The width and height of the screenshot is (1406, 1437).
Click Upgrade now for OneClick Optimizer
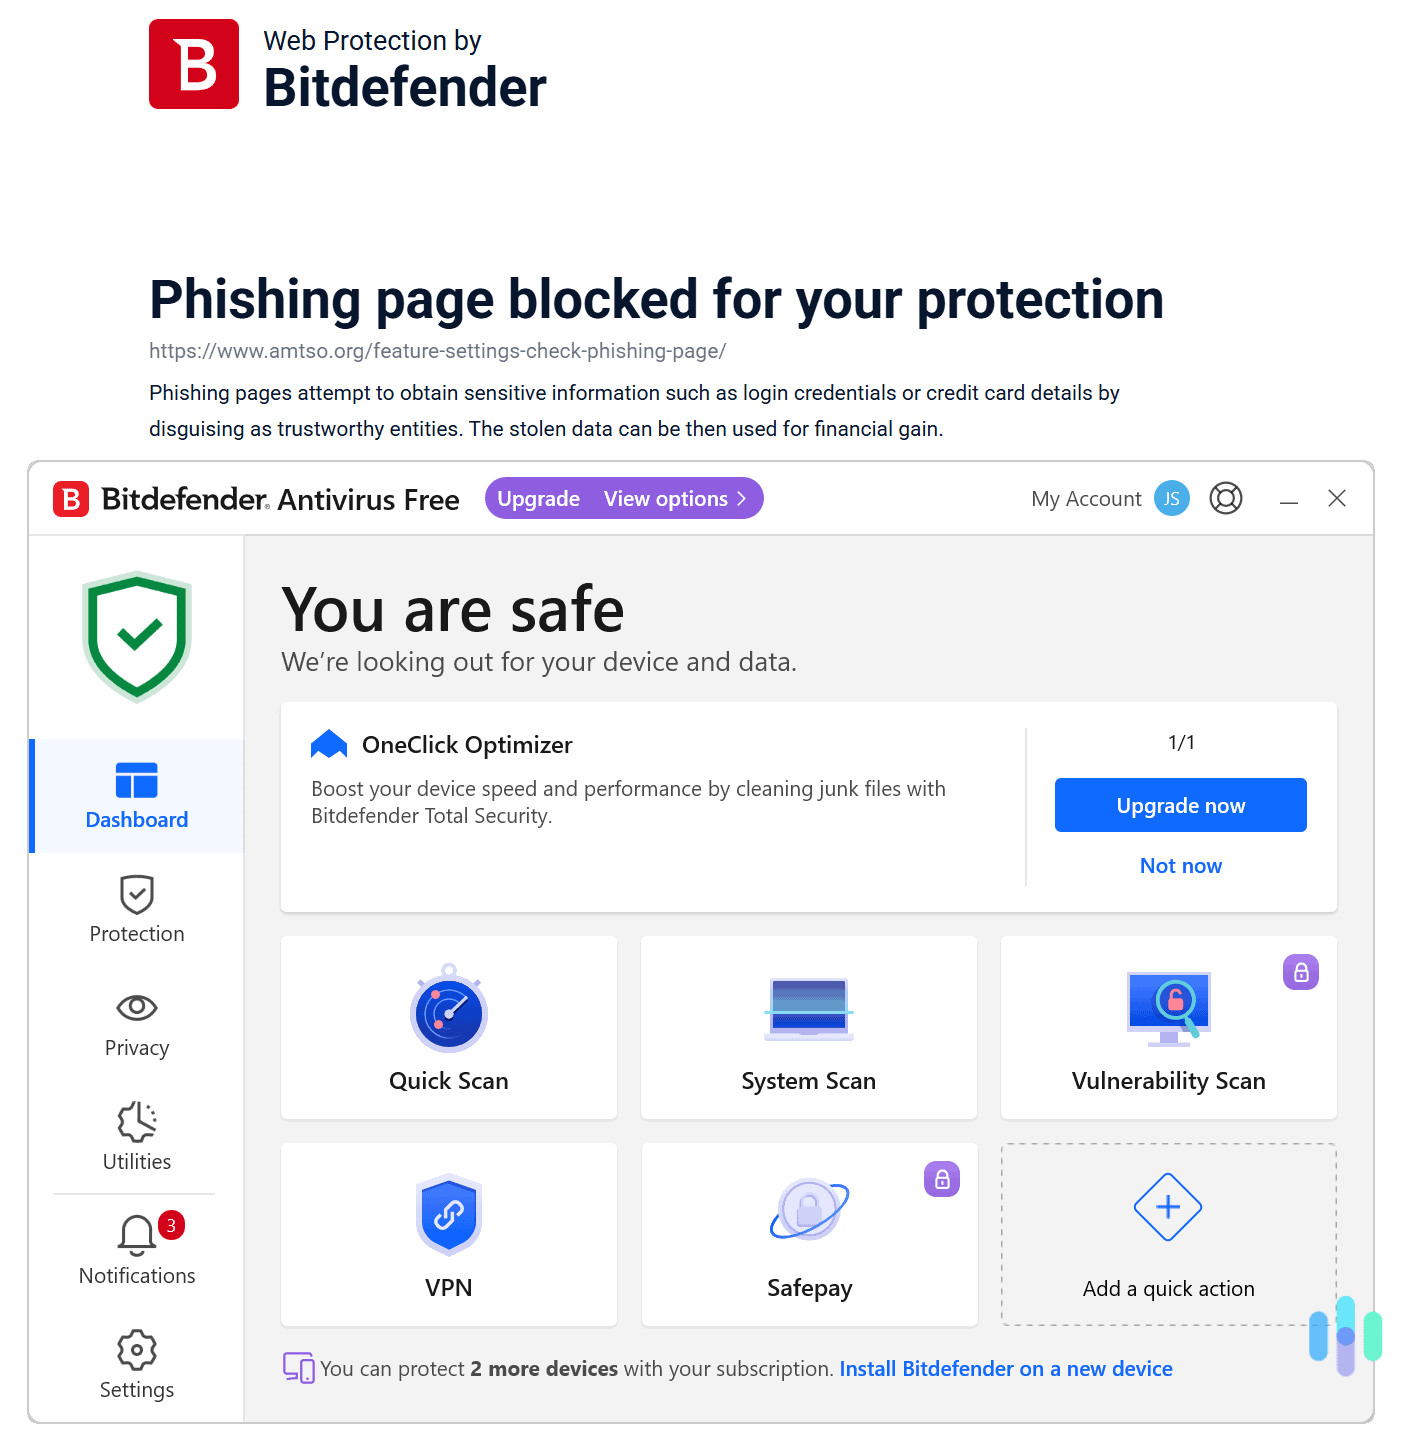click(x=1180, y=804)
